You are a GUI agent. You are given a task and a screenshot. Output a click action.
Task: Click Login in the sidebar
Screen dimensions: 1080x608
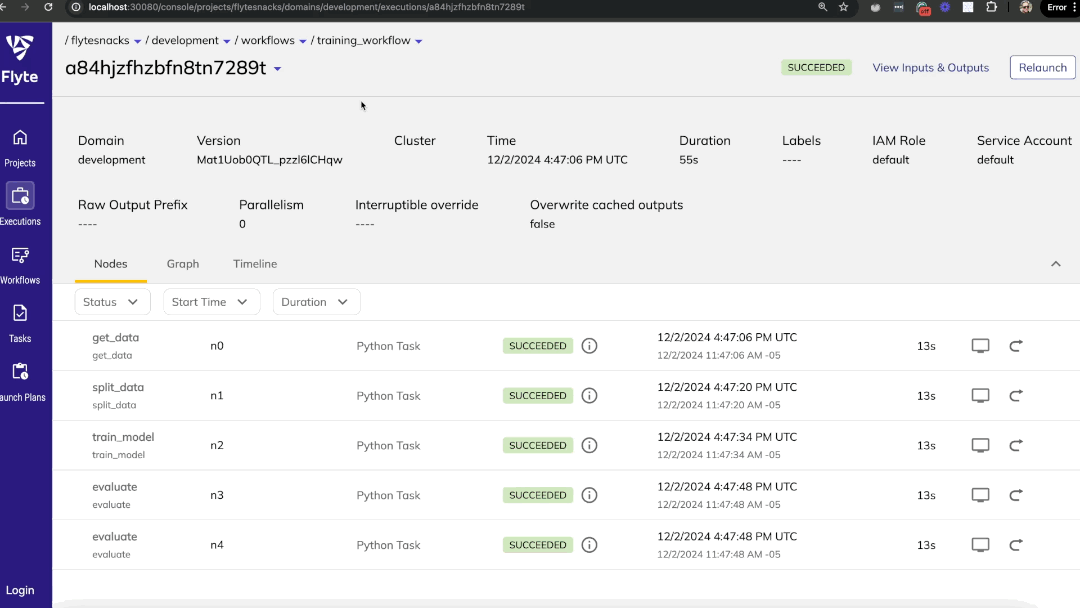(20, 590)
